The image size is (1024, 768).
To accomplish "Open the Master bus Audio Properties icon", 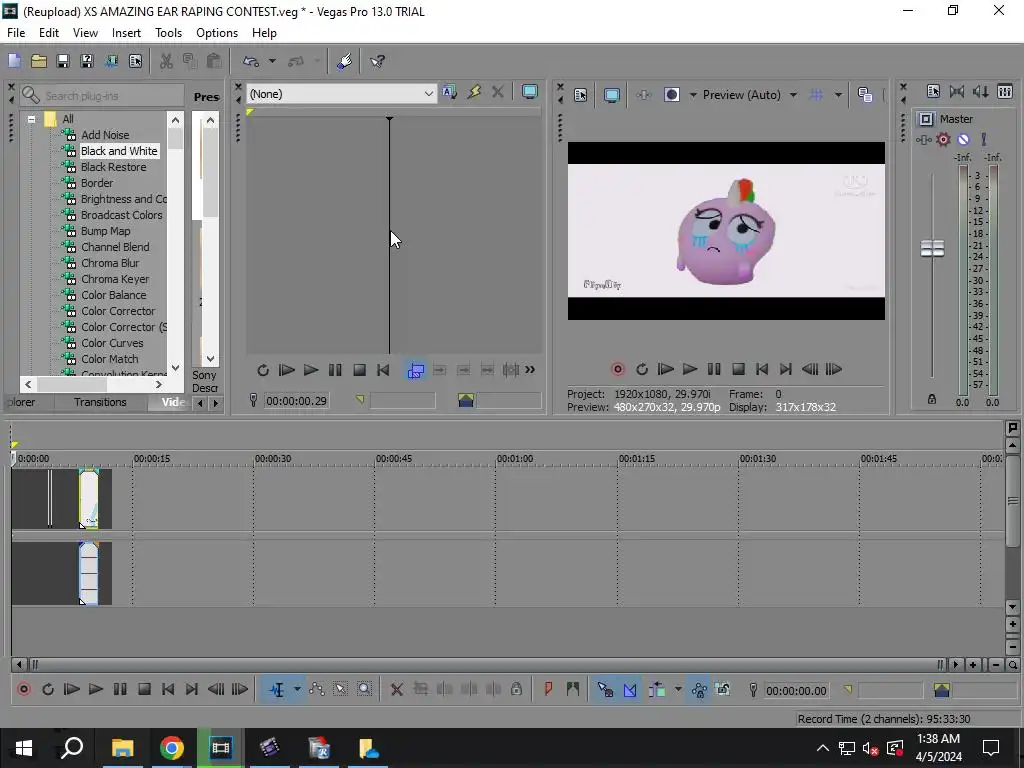I will tap(933, 92).
